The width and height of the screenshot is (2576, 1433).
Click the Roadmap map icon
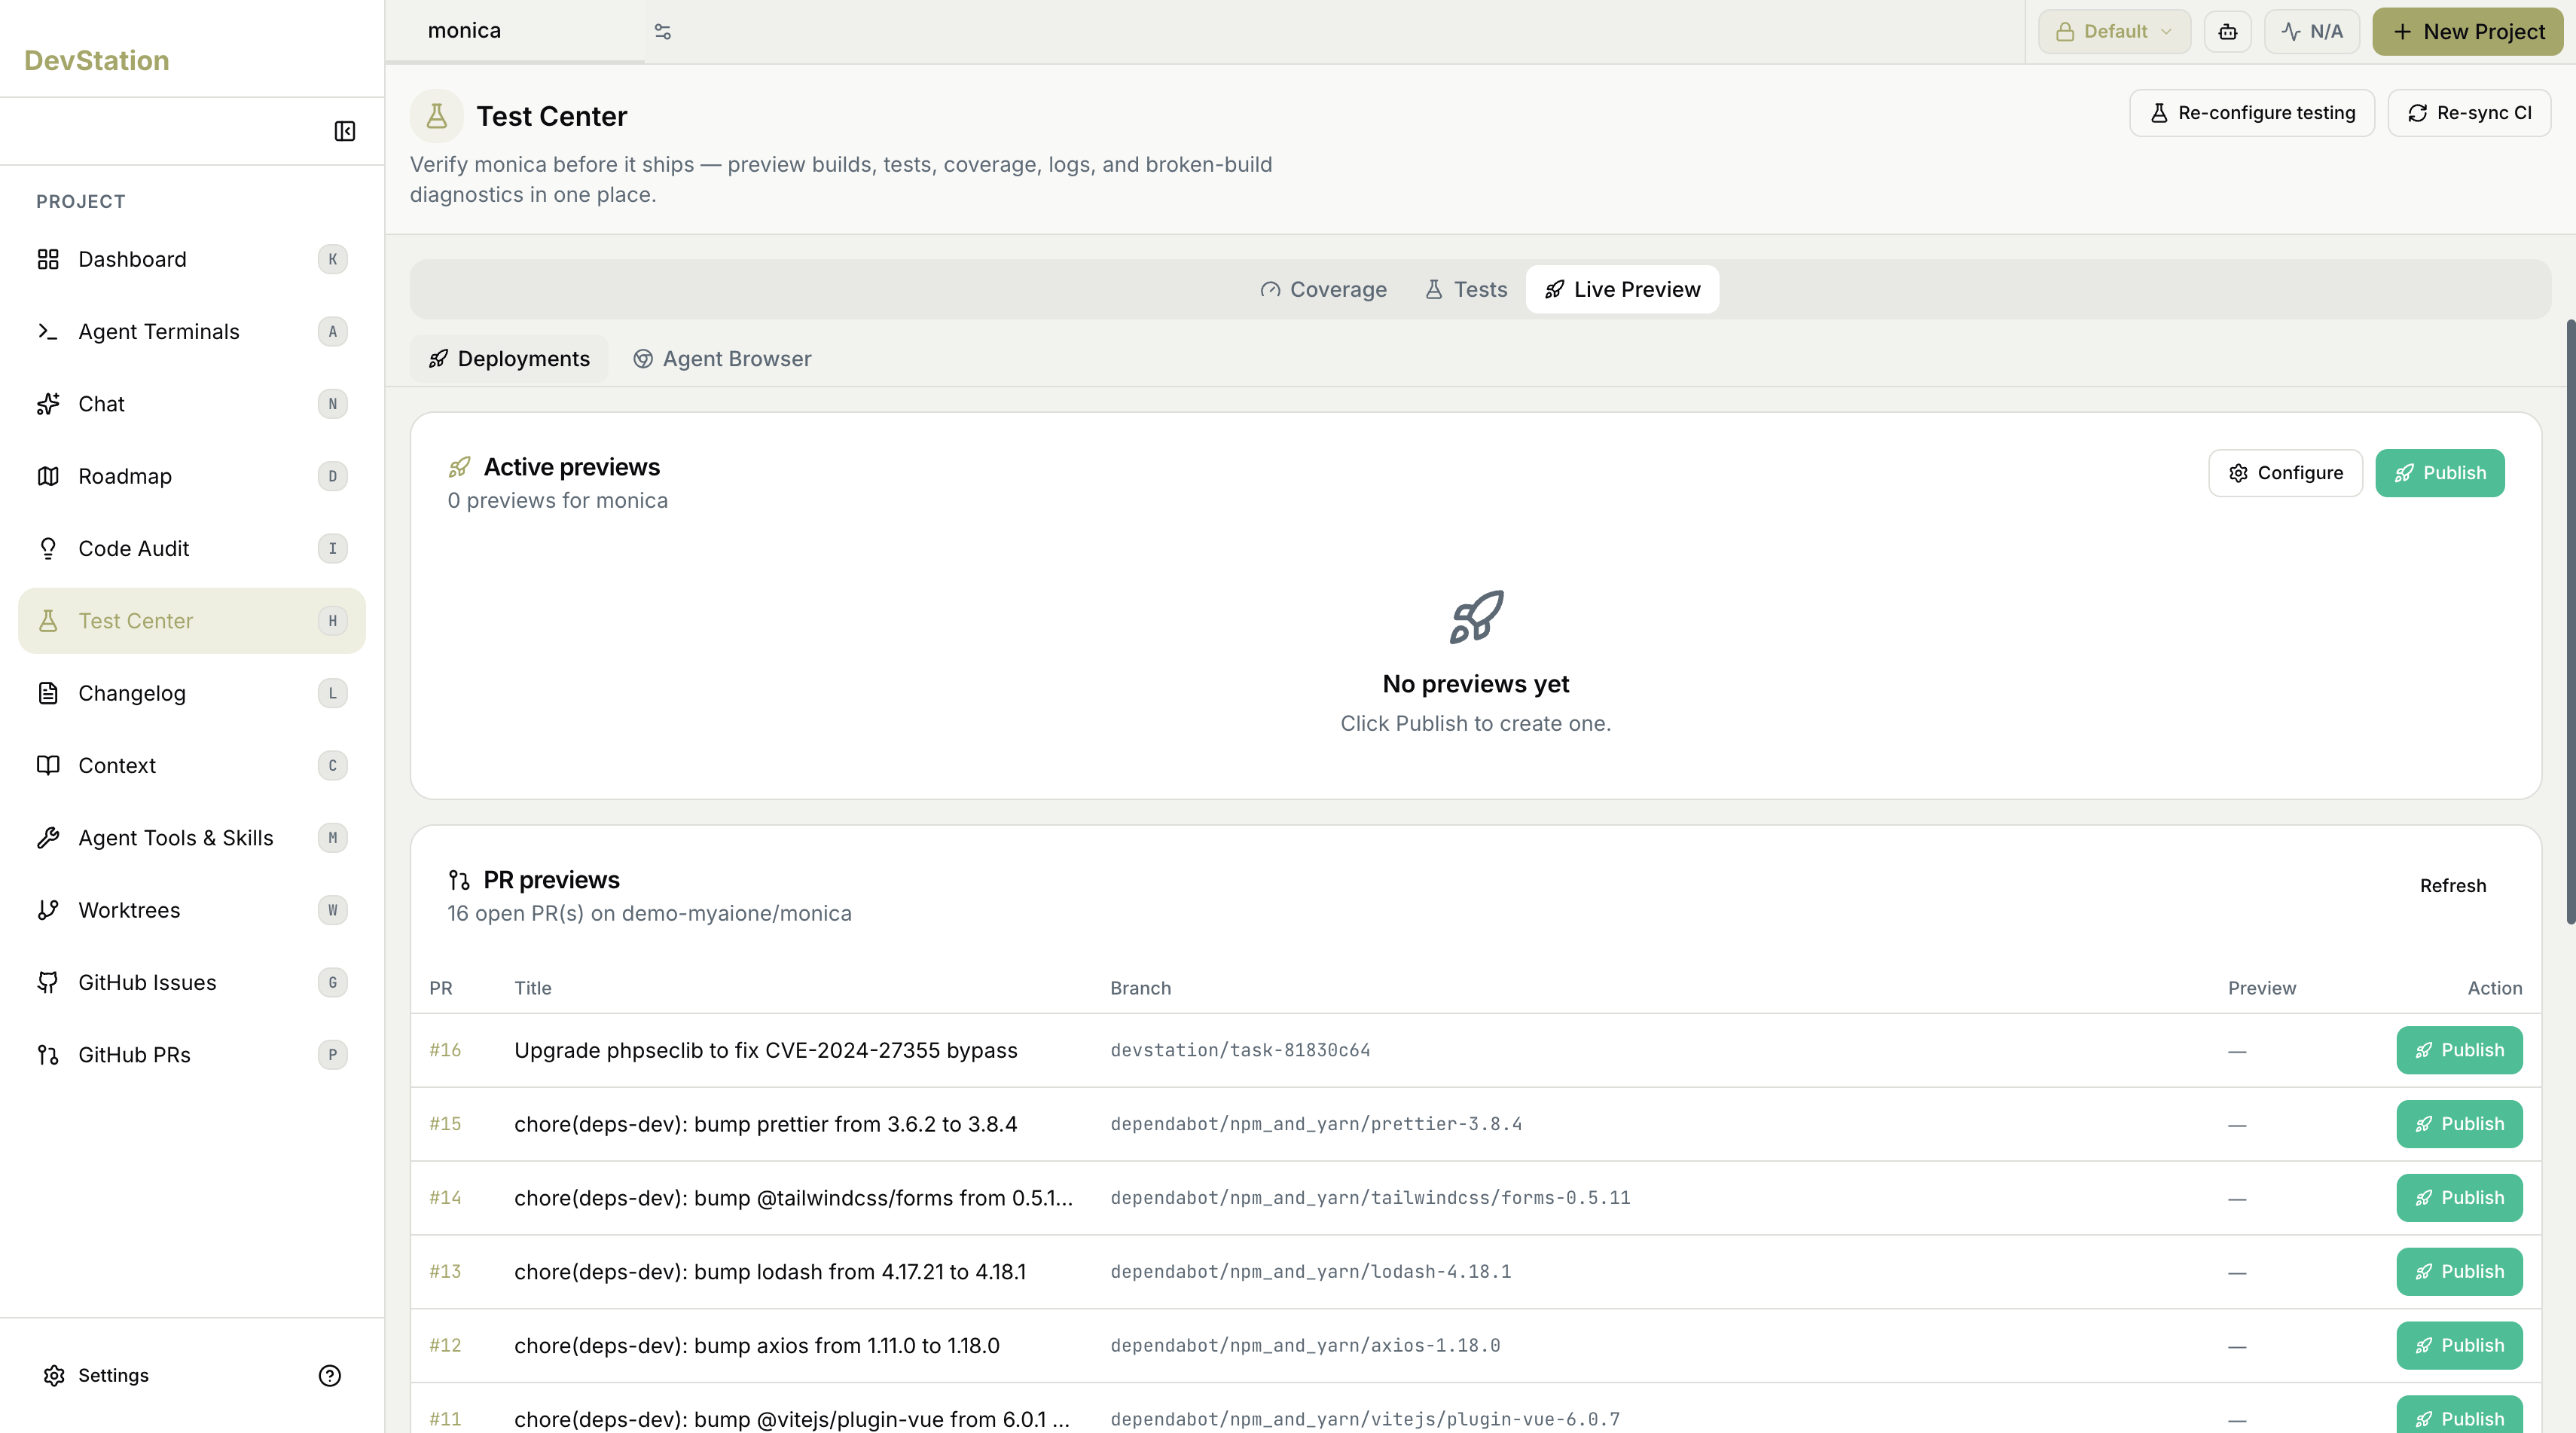[x=48, y=476]
